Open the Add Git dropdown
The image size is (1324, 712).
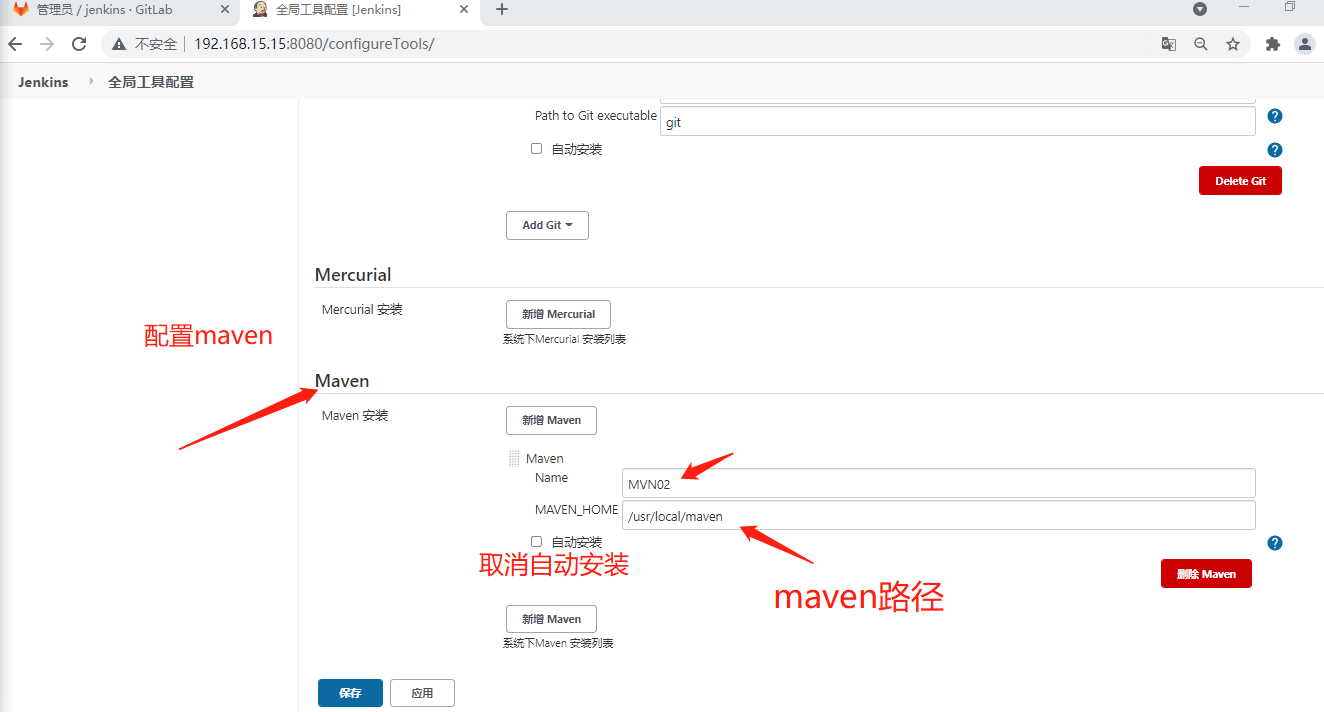pyautogui.click(x=547, y=225)
